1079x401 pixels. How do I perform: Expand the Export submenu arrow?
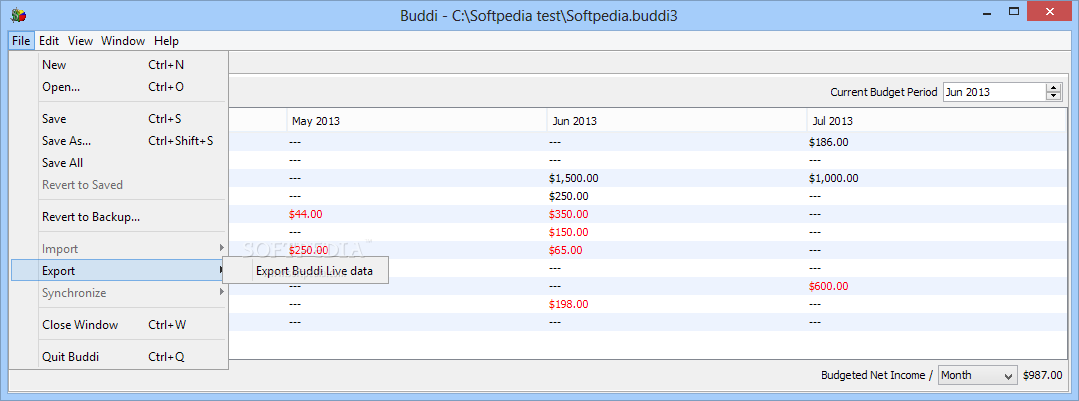(221, 270)
